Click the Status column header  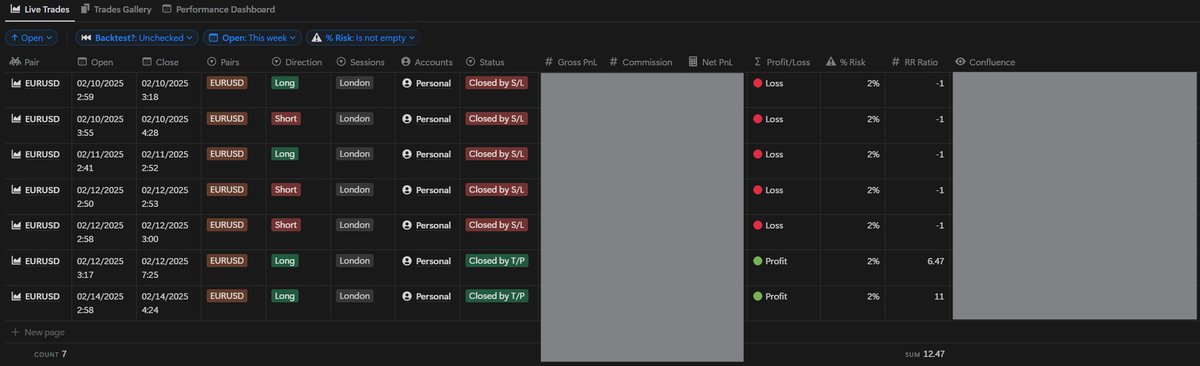(485, 62)
